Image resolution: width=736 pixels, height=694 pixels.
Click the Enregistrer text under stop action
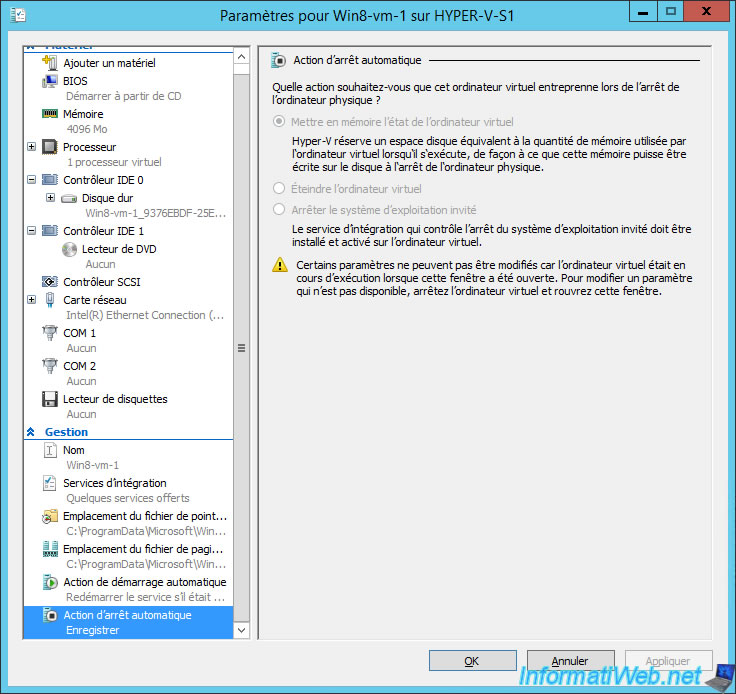coord(92,630)
